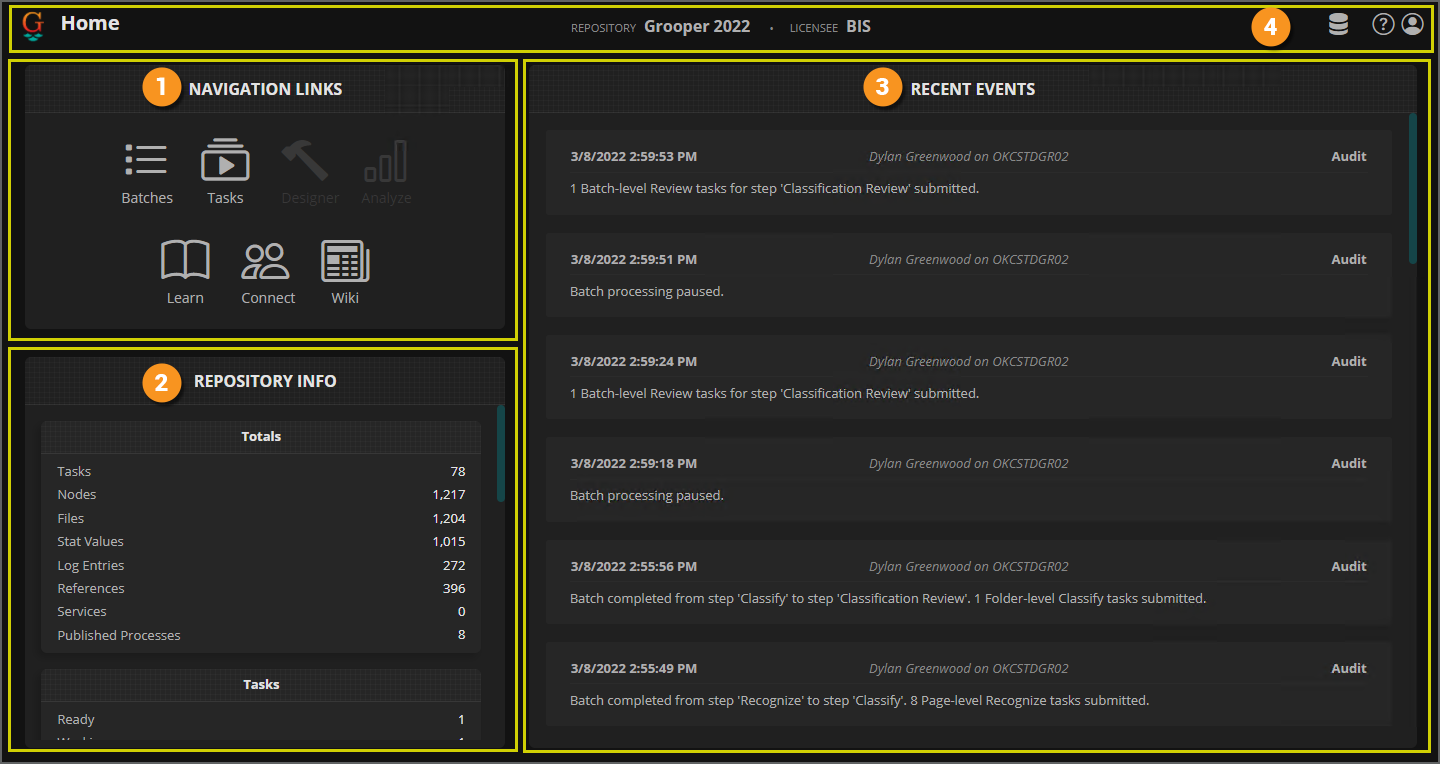Open the Learn book icon
Screen dimensions: 1440x764
coord(185,261)
